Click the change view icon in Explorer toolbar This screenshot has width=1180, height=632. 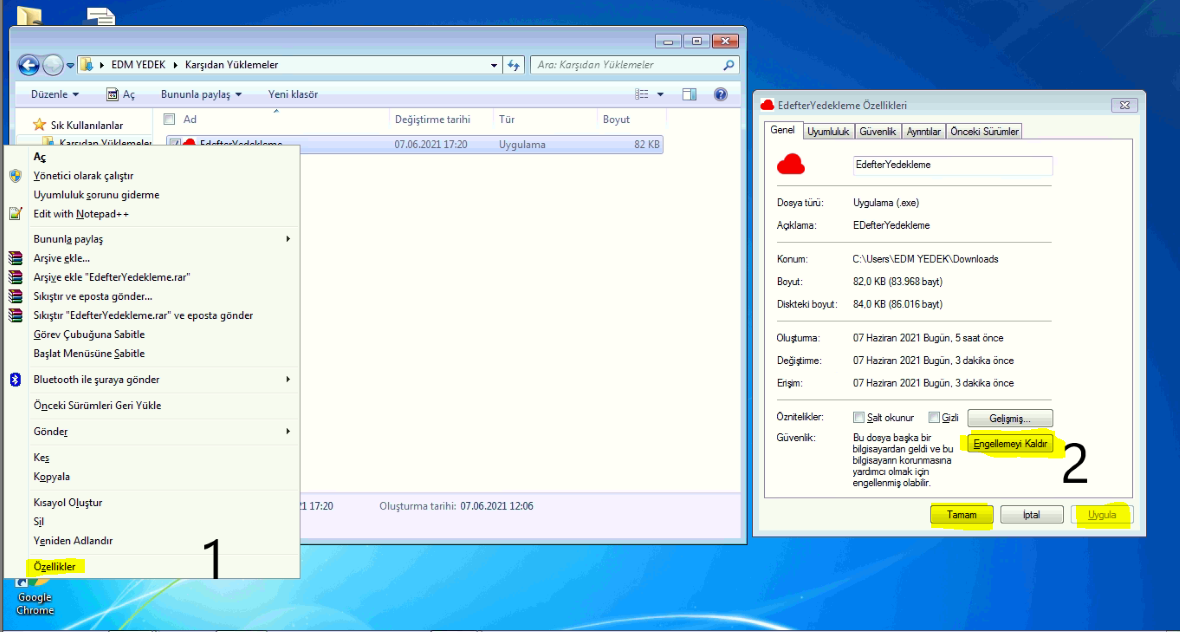coord(643,94)
